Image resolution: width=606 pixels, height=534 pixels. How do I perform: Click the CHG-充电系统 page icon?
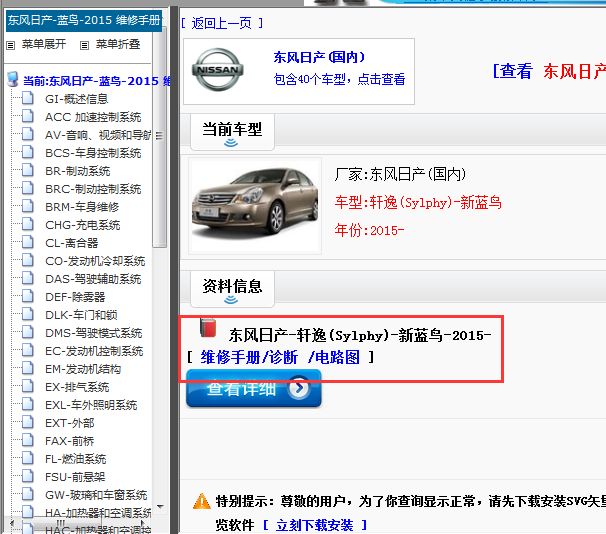27,224
